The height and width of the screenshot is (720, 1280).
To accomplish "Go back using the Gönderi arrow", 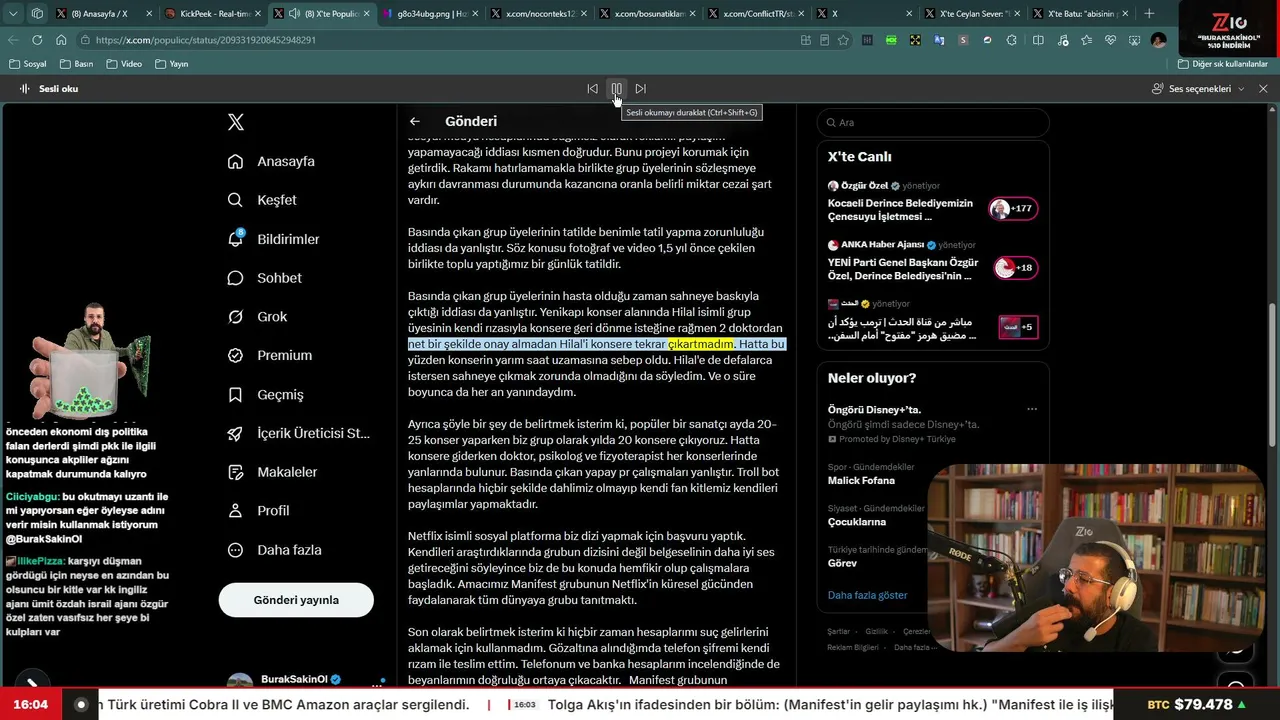I will pyautogui.click(x=415, y=121).
